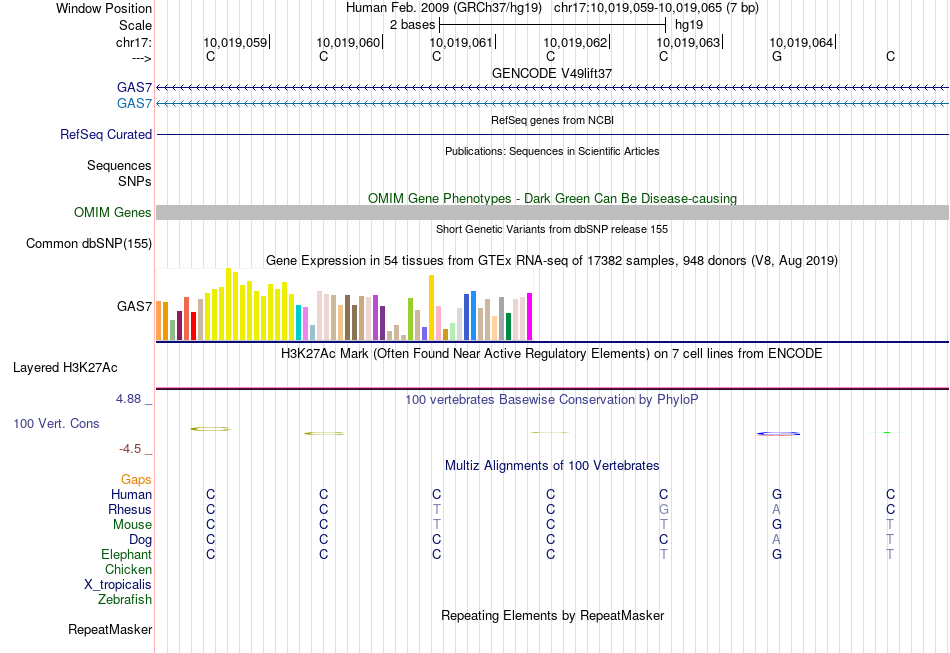The image size is (950, 653).
Task: Click position label 10,019,059 on the ruler
Action: point(235,42)
